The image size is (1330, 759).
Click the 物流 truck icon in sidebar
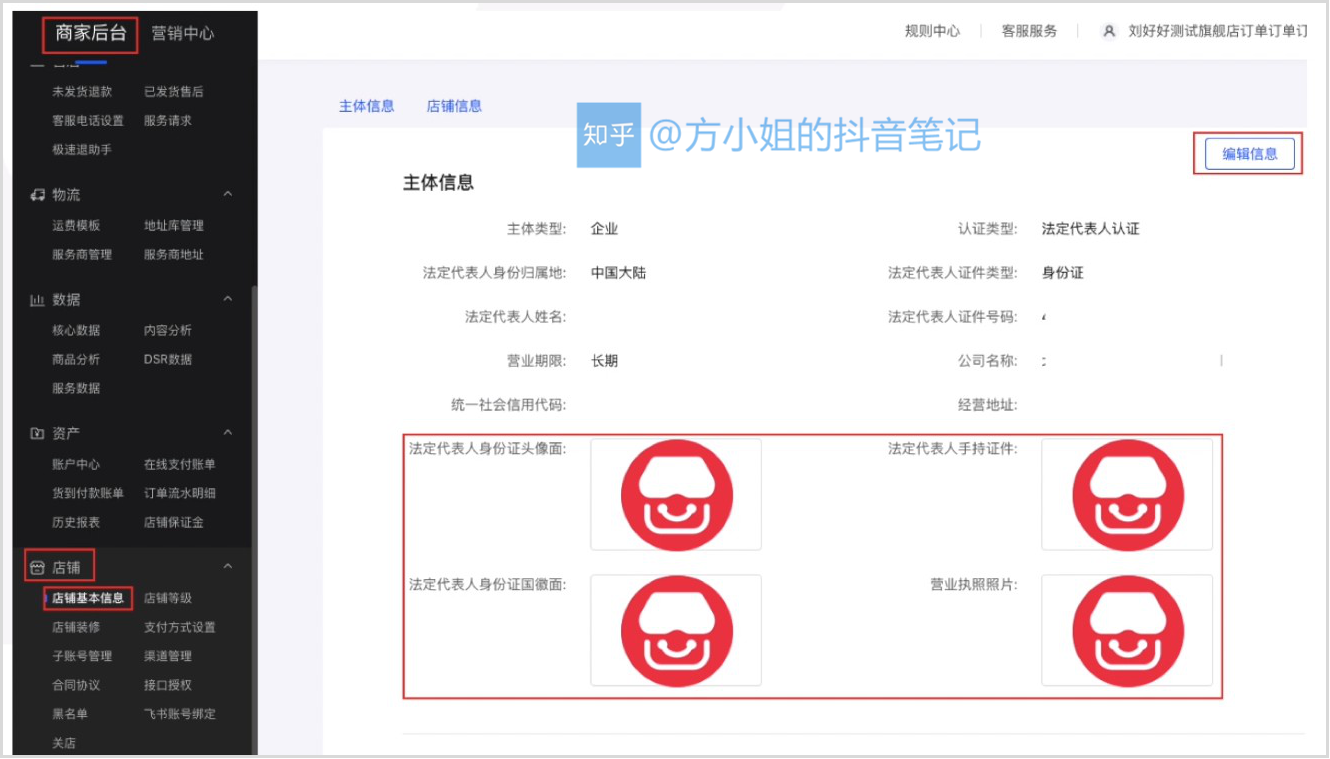(x=38, y=194)
